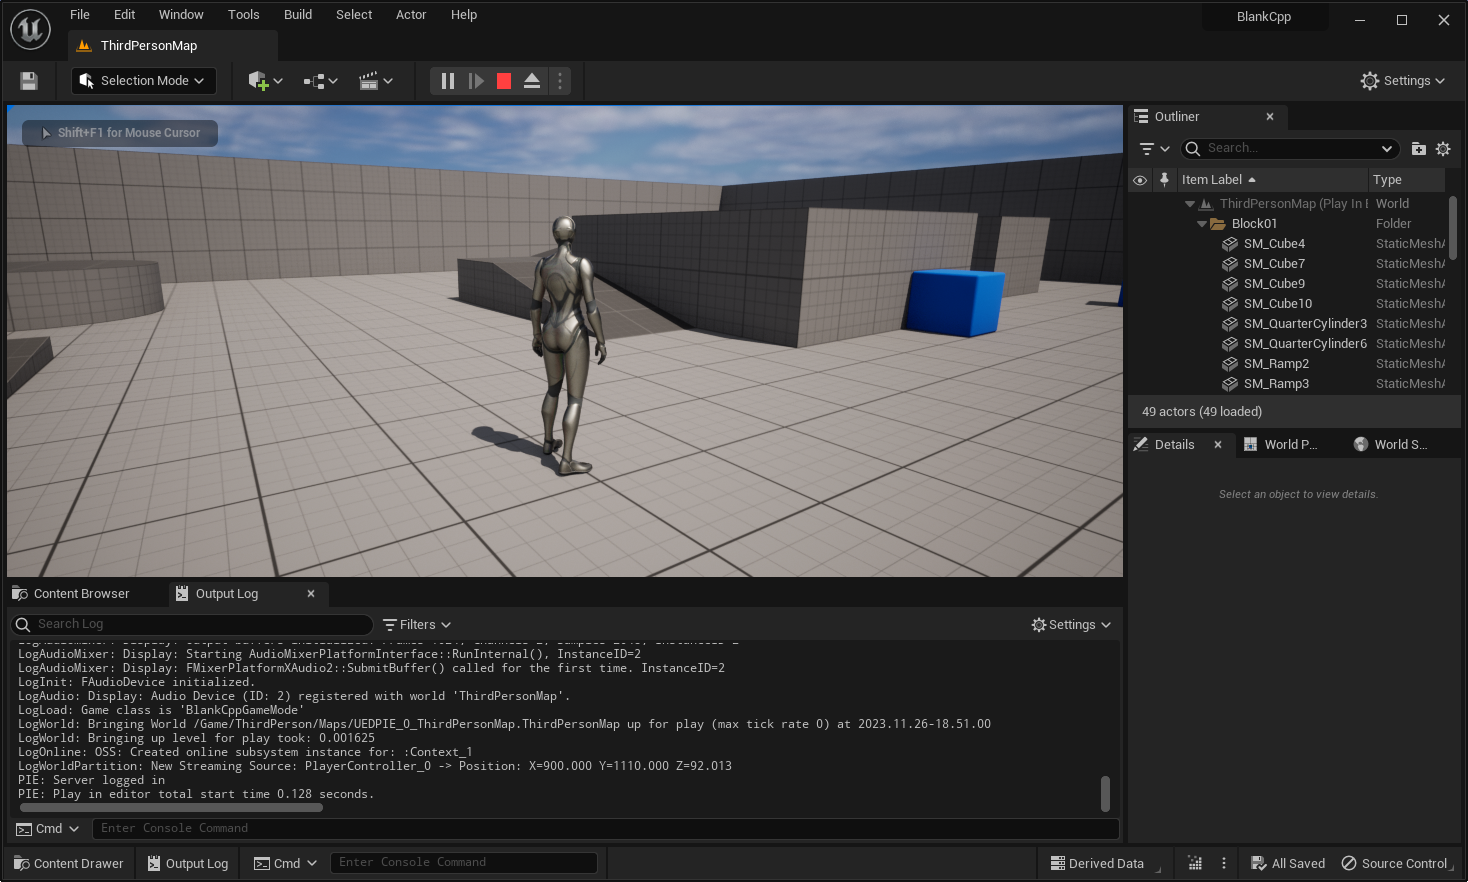Screen dimensions: 1468x882
Task: Sort the Outliner by Item Label
Action: 1272,180
